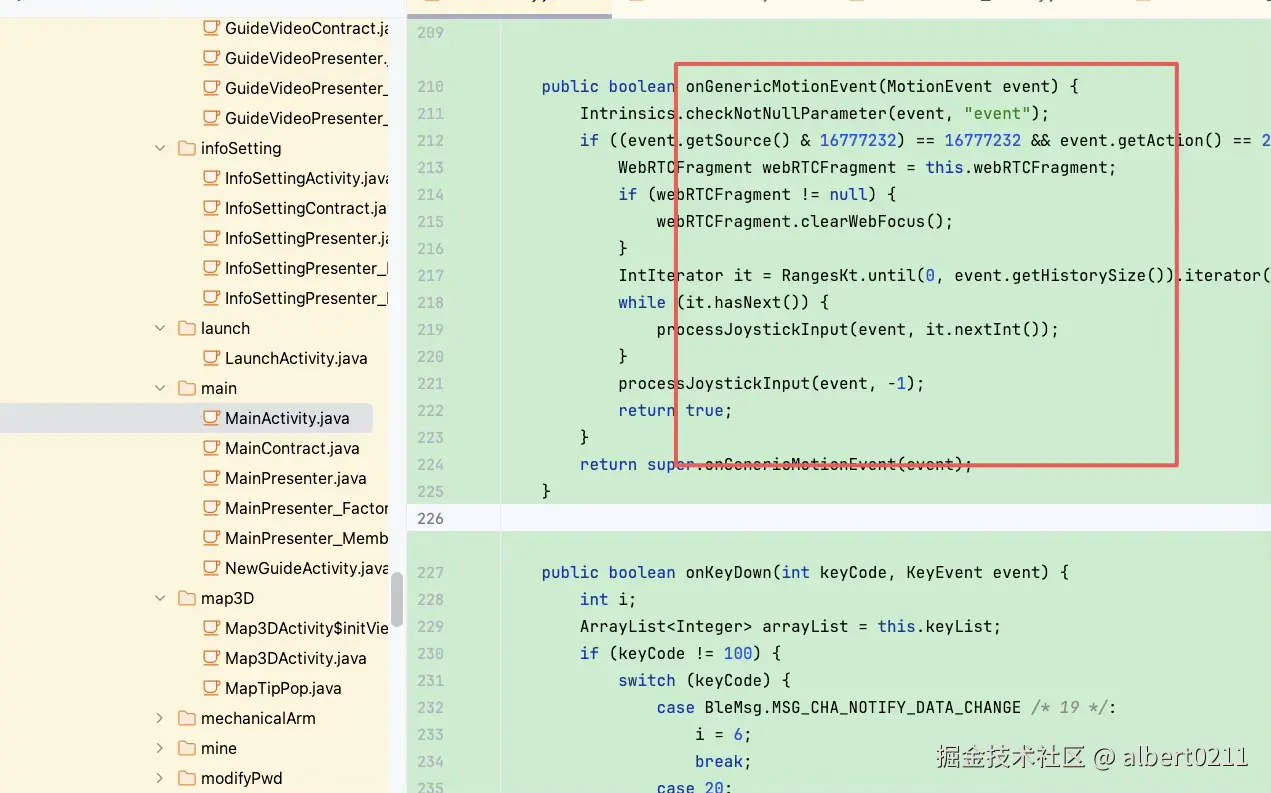Click 'i = 6;' assignment on line 233
1271x793 pixels.
[723, 734]
